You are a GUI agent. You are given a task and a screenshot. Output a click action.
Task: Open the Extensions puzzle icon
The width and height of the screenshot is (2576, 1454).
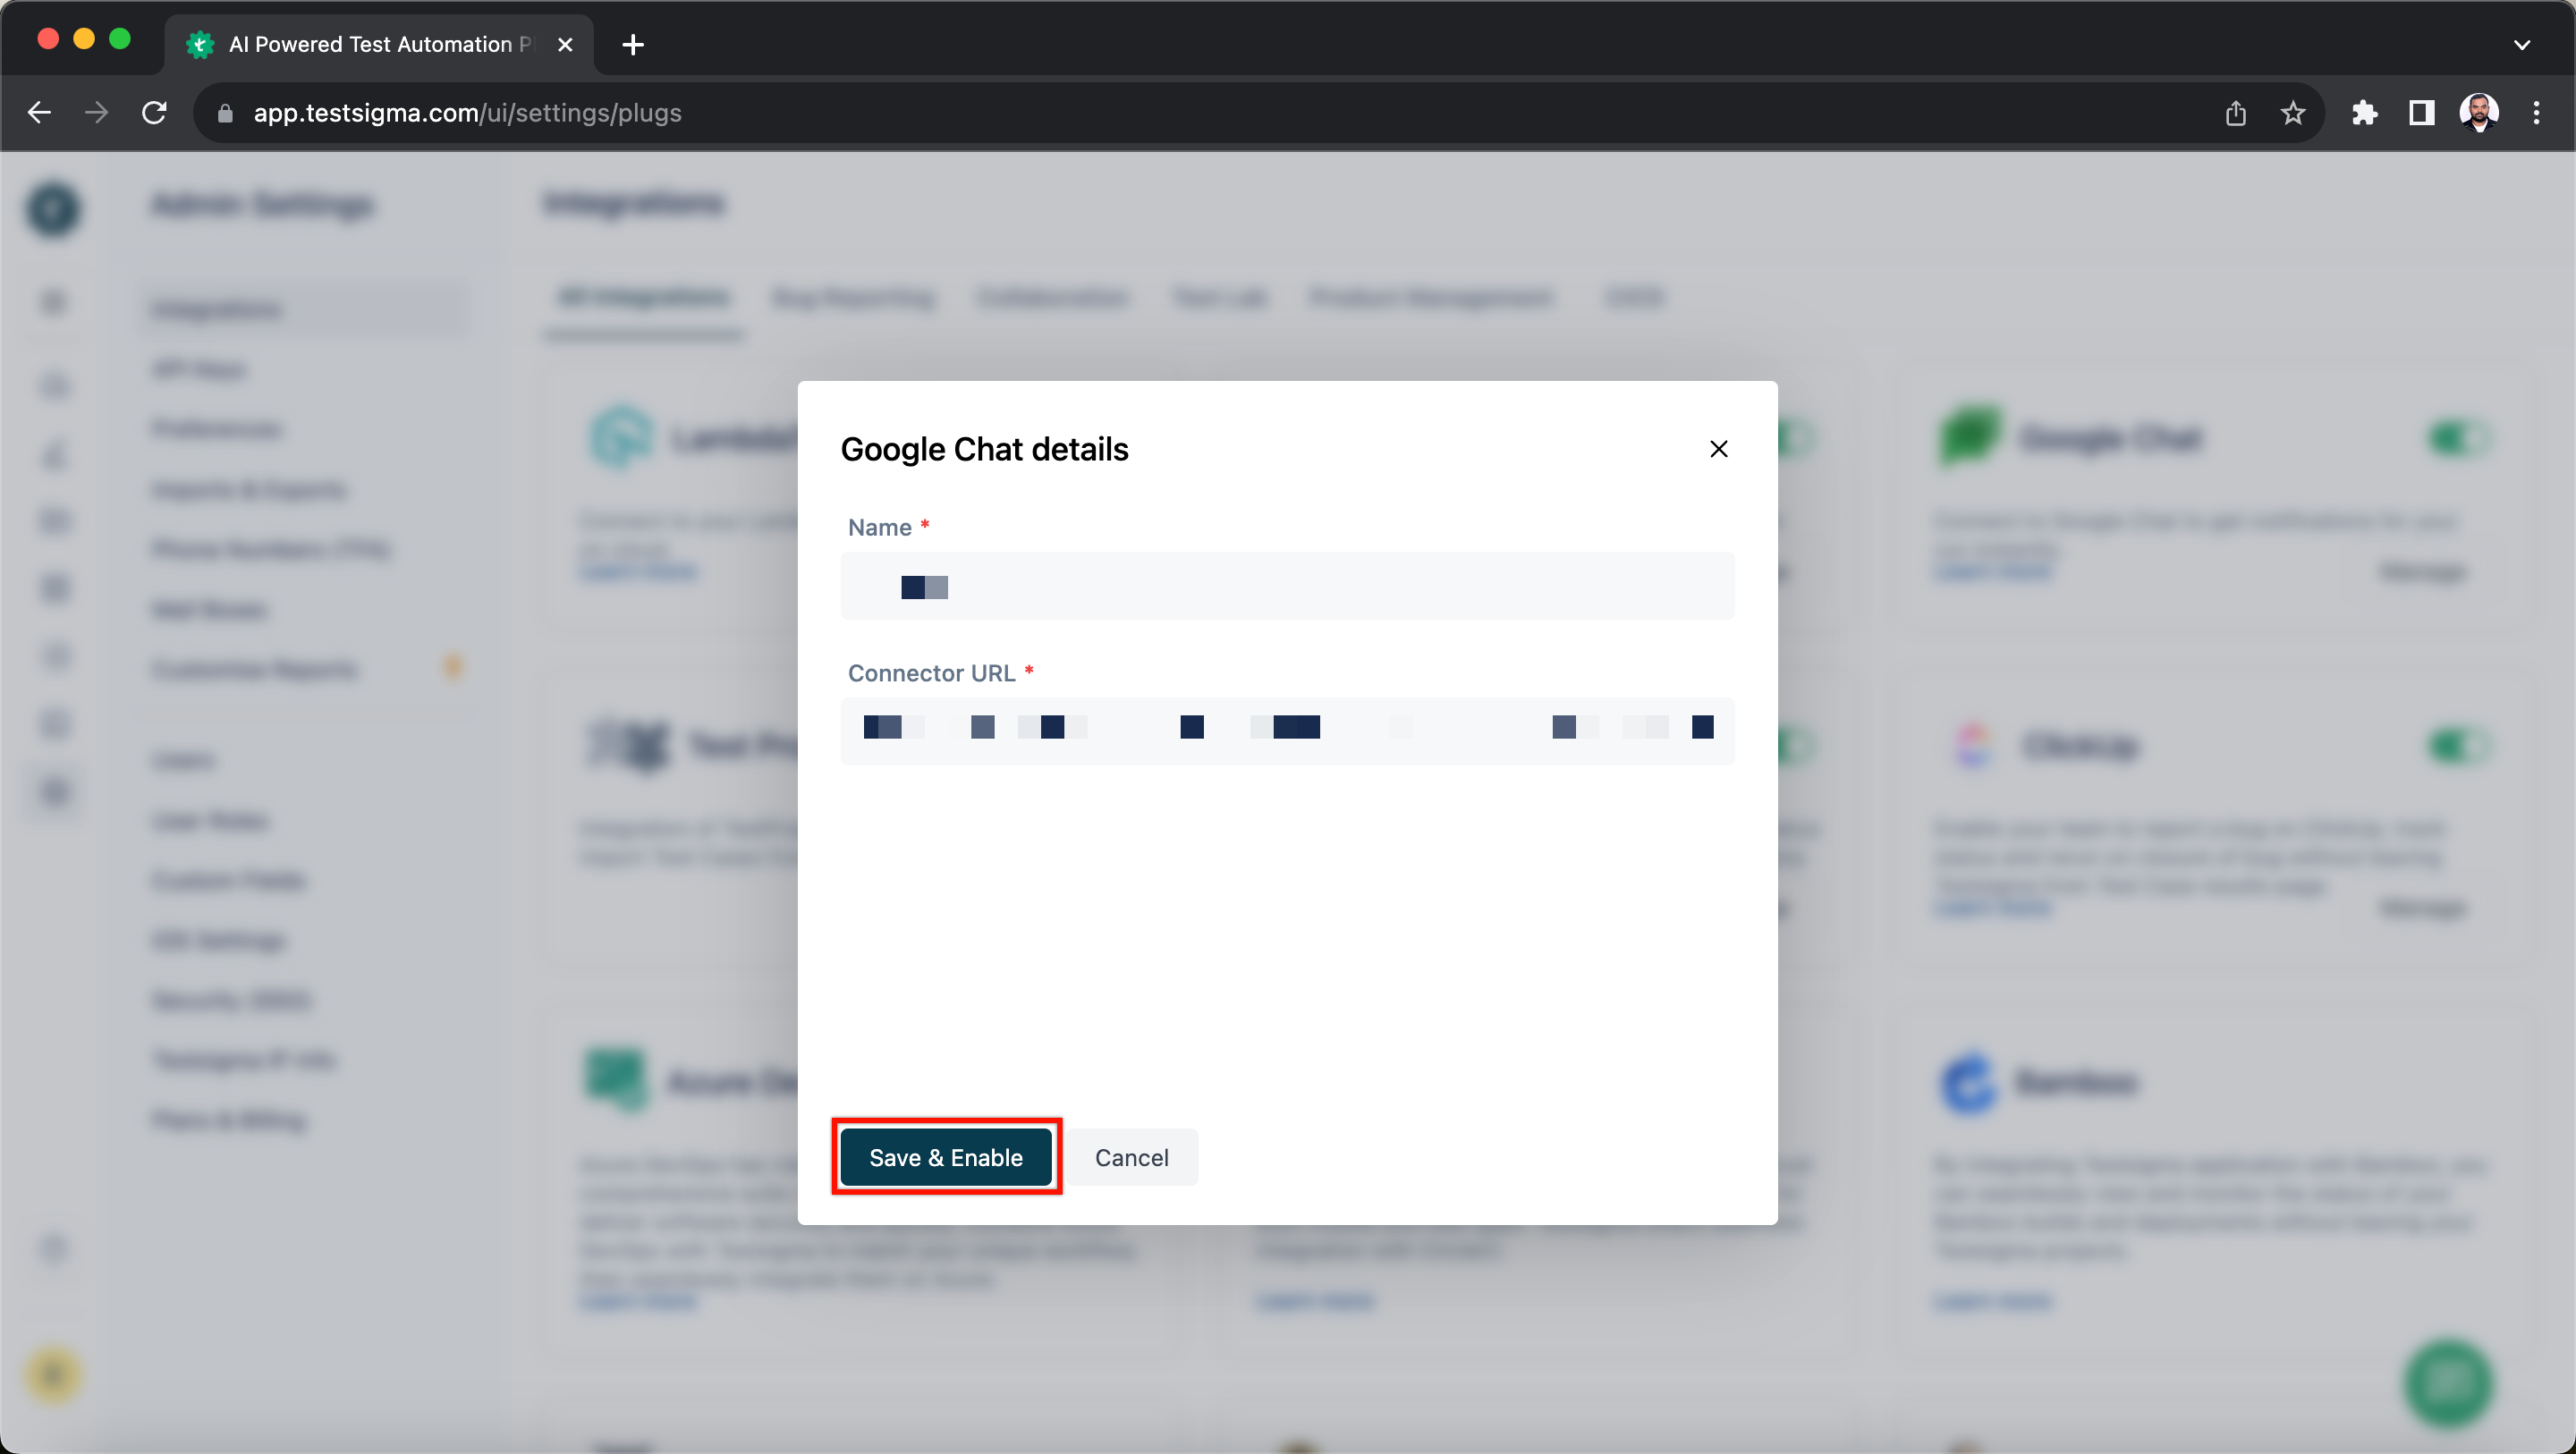(x=2364, y=113)
